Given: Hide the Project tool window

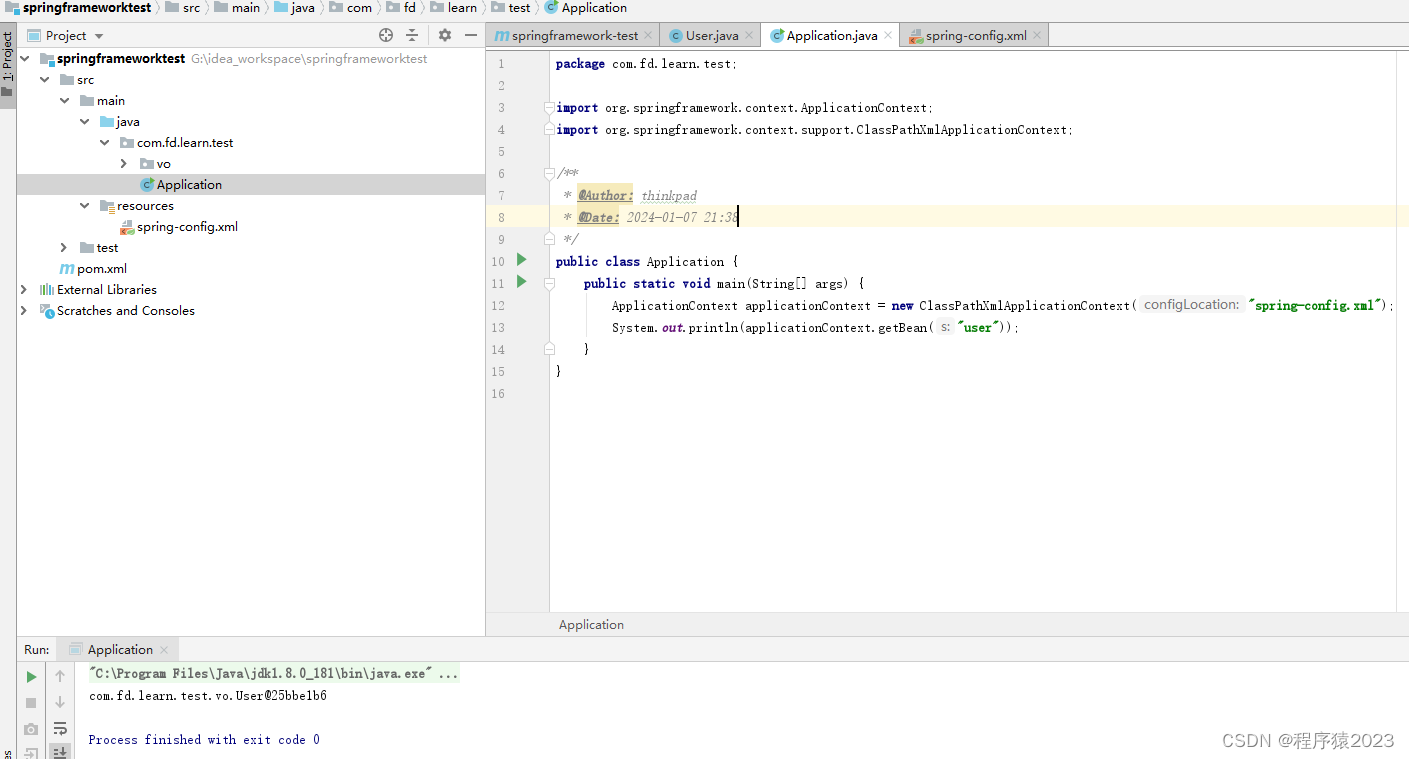Looking at the screenshot, I should [x=470, y=35].
